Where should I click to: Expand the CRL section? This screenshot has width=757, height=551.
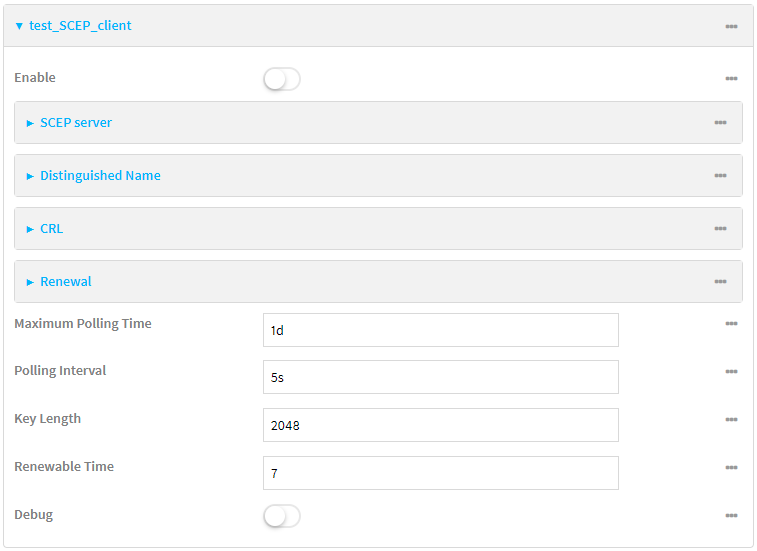tap(50, 229)
